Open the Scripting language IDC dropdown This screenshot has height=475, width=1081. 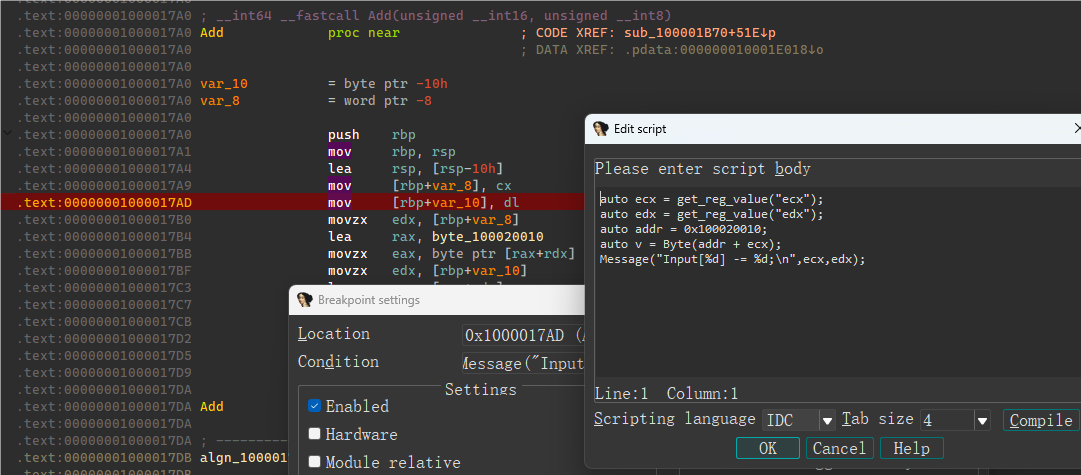coord(827,420)
